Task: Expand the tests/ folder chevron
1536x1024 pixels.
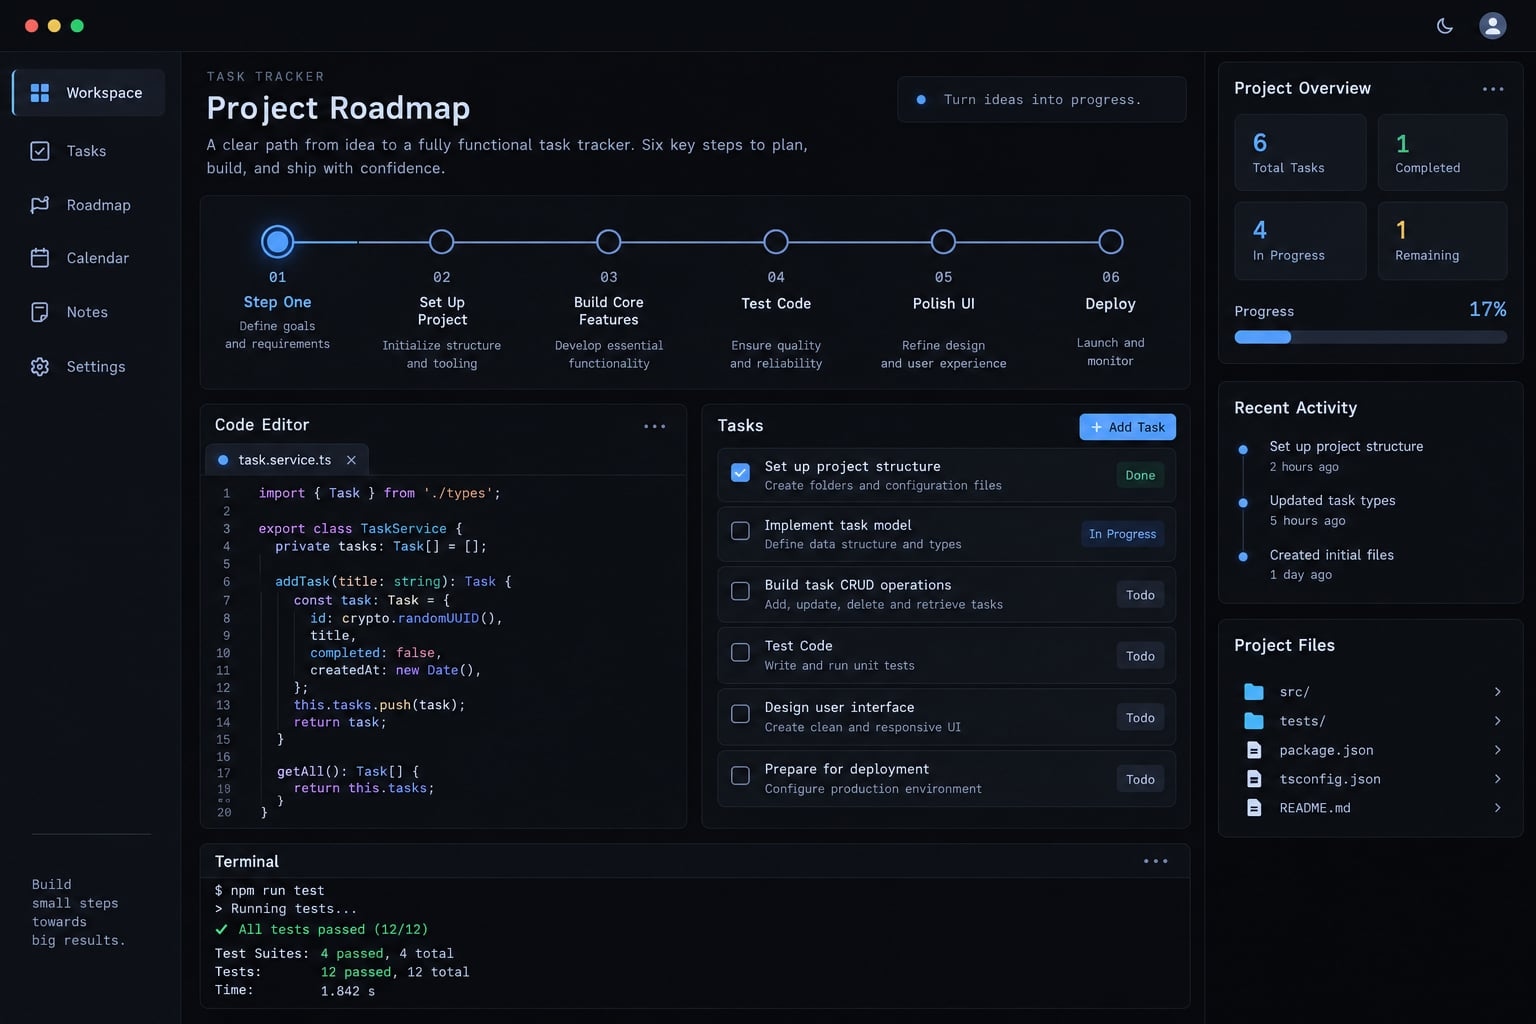Action: click(x=1497, y=721)
